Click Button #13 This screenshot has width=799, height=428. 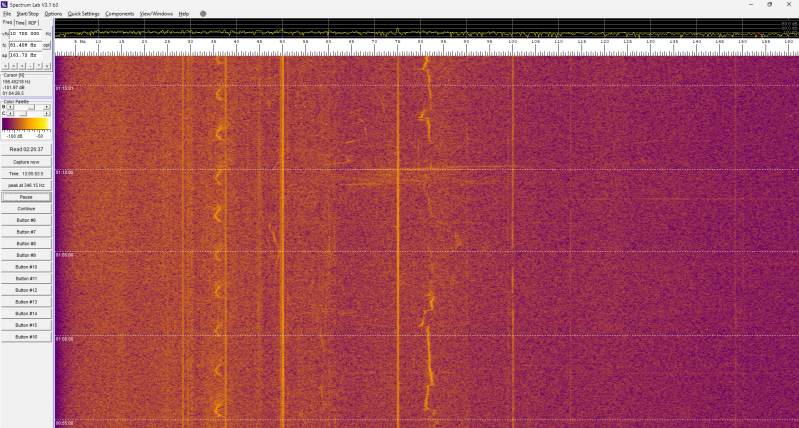click(x=26, y=302)
